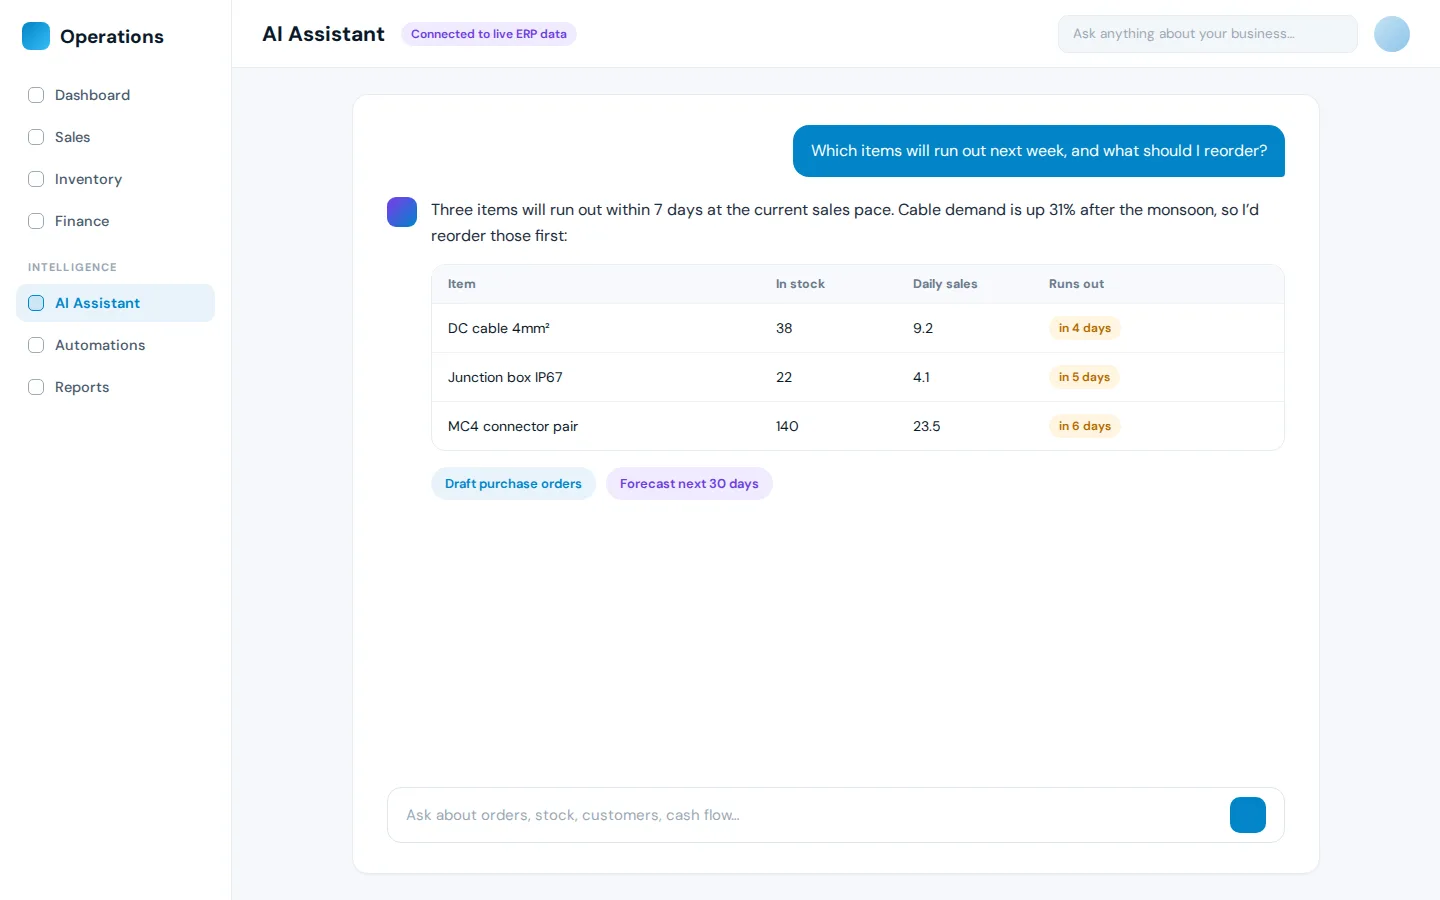Screen dimensions: 1440x900
Task: Open the Dashboard menu item
Action: [115, 95]
